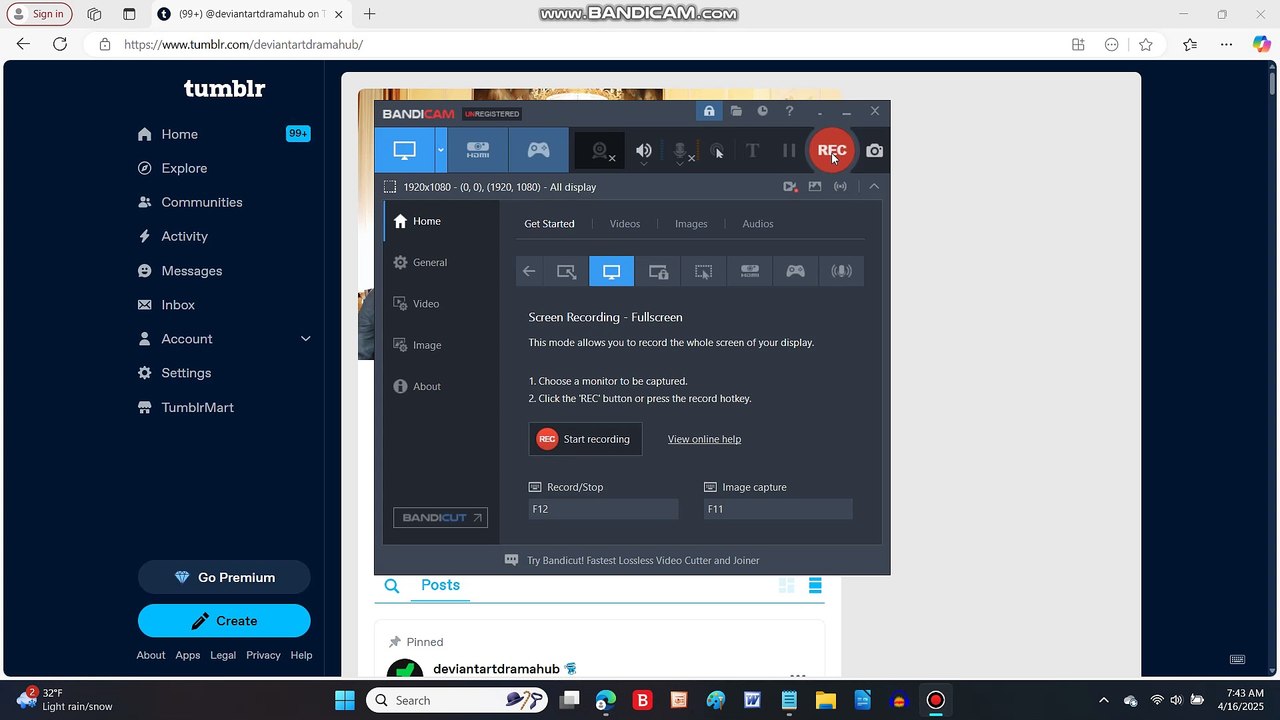
Task: Switch to Images tab in Bandicam
Action: click(691, 224)
